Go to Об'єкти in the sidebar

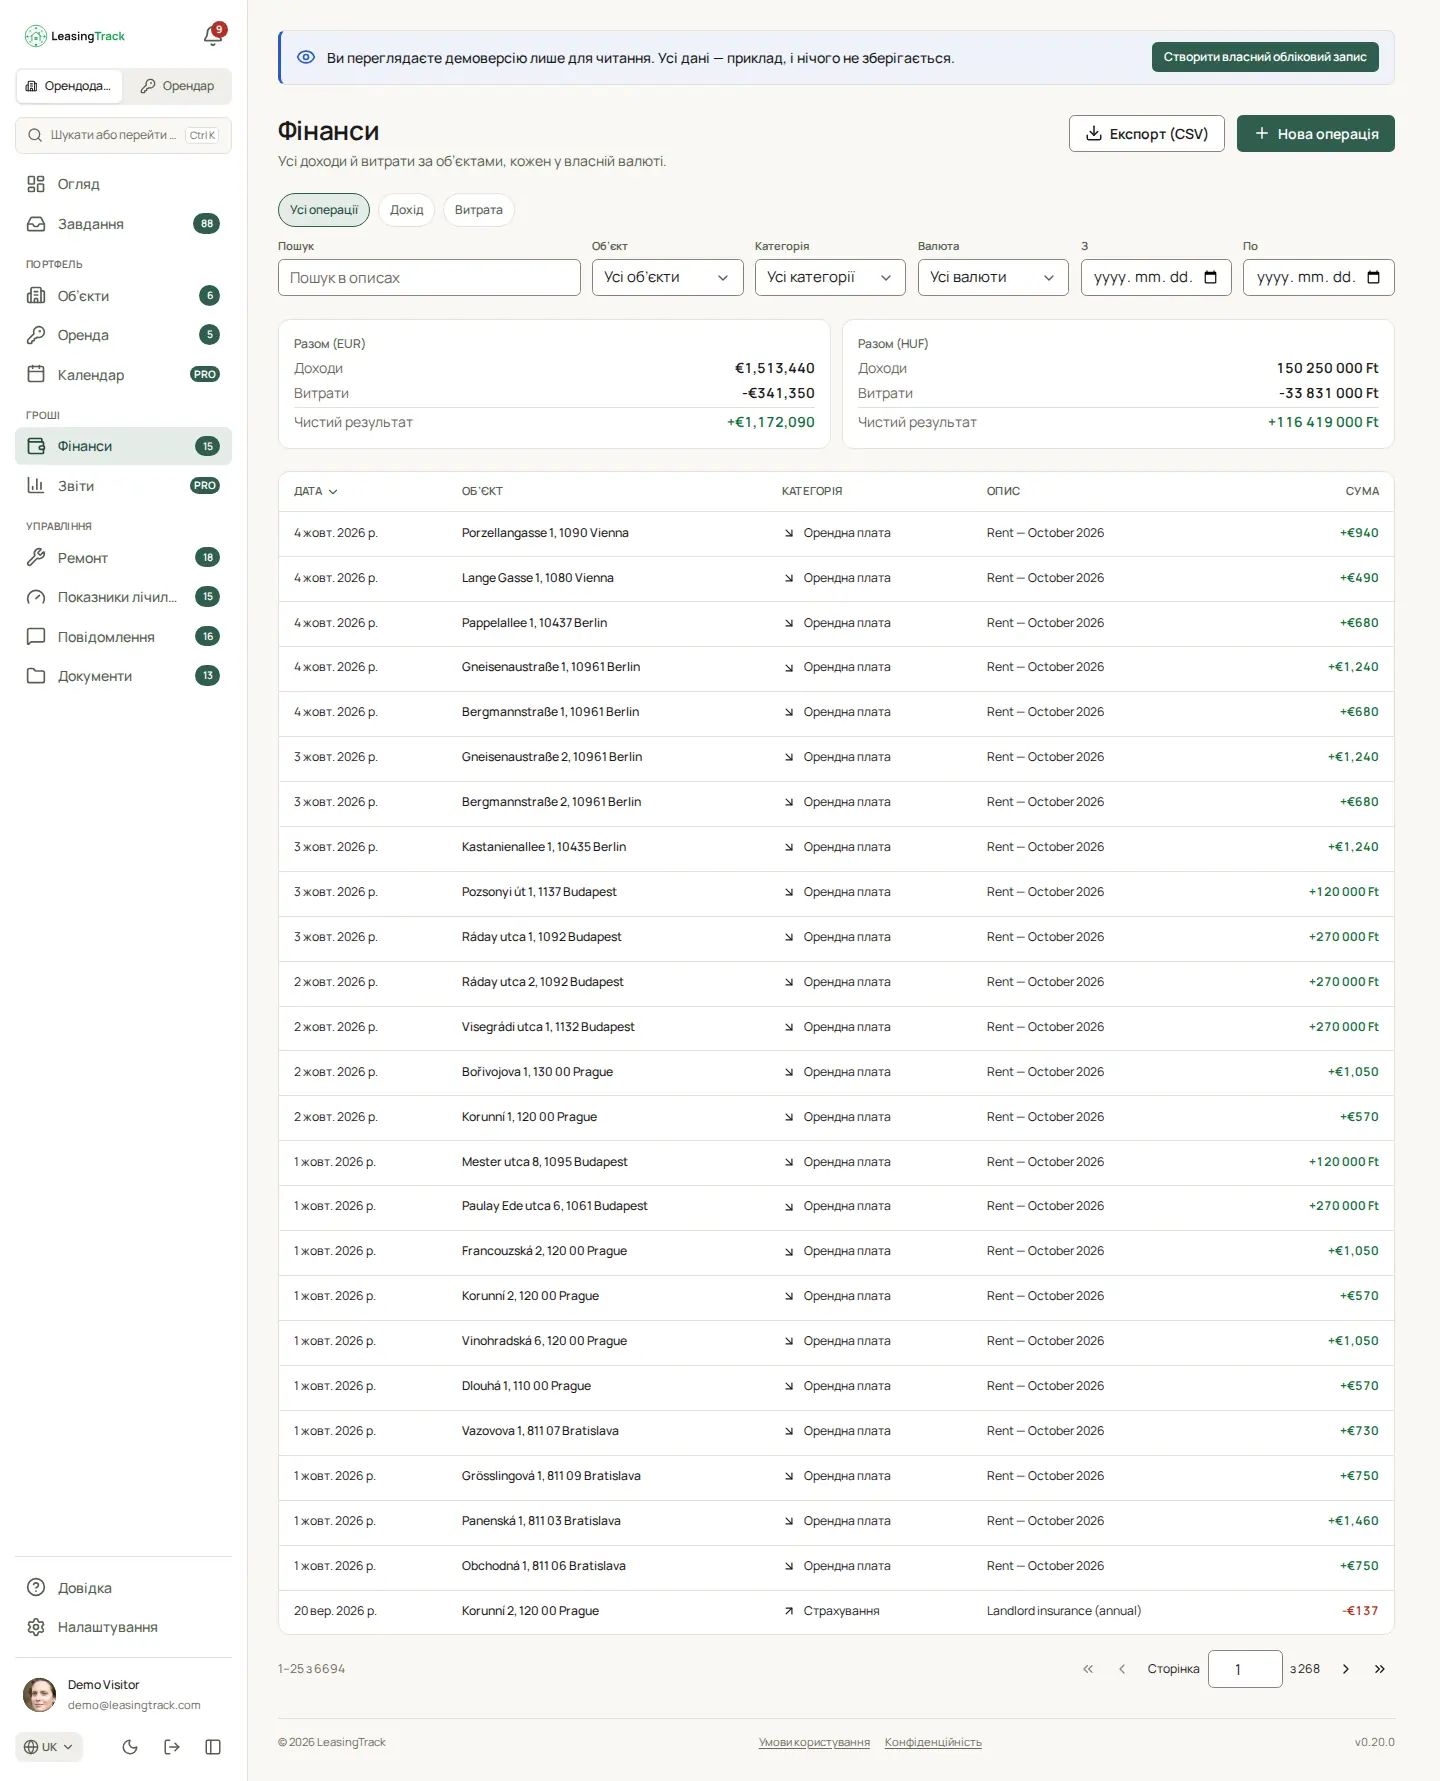pyautogui.click(x=123, y=296)
